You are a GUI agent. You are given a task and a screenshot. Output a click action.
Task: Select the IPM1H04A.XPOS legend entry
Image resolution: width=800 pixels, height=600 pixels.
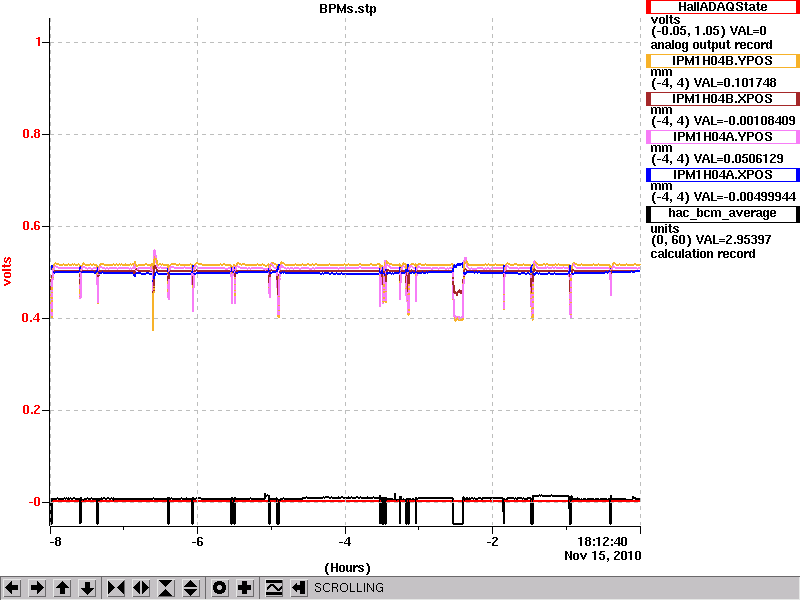pos(722,175)
